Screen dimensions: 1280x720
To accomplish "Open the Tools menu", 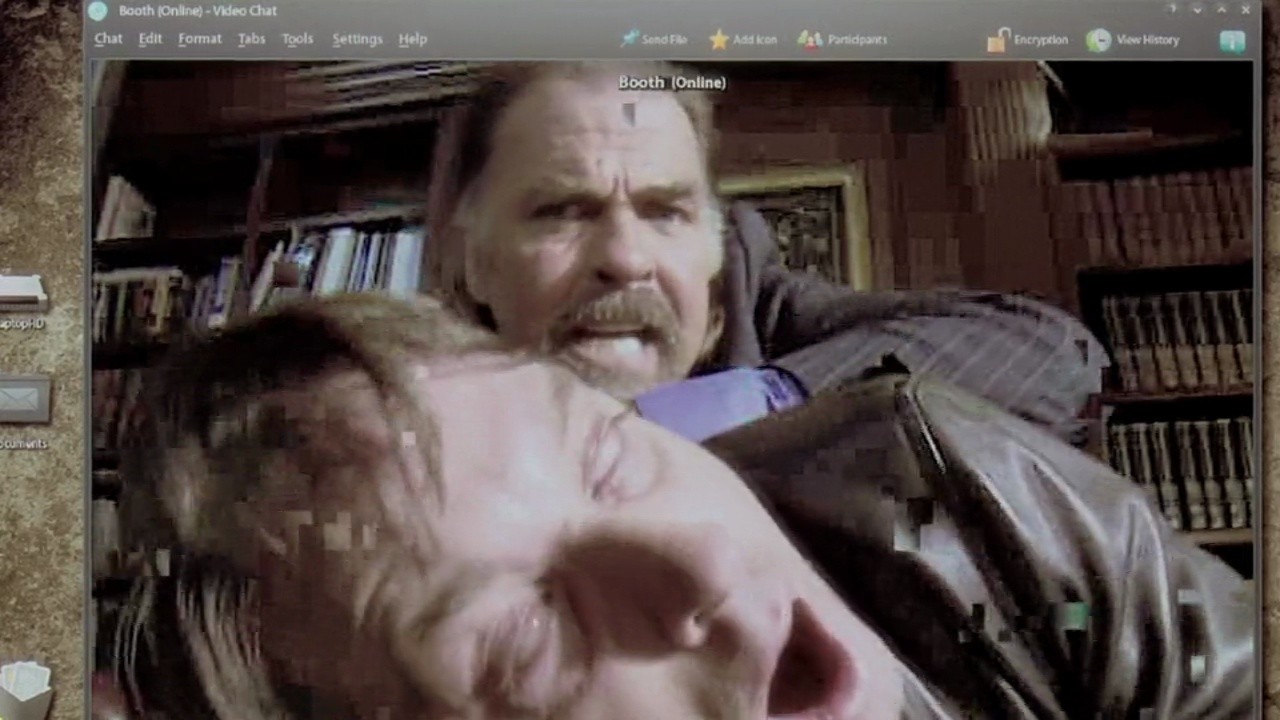I will [297, 39].
